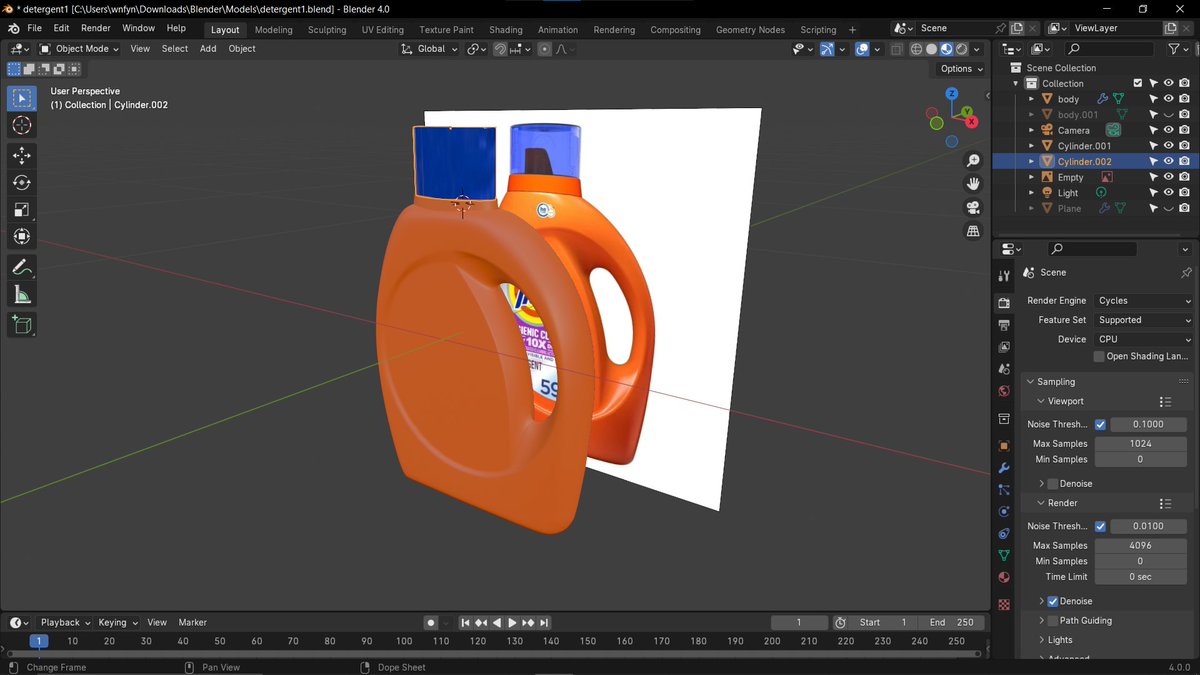This screenshot has width=1200, height=675.
Task: Click the Render Time Limit field
Action: coord(1141,577)
